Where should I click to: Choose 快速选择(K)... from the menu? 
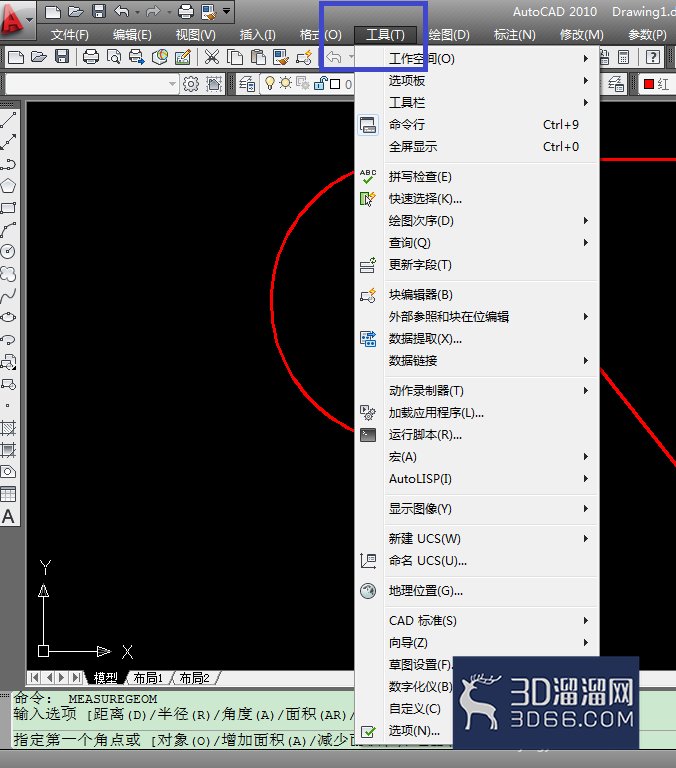(x=477, y=199)
